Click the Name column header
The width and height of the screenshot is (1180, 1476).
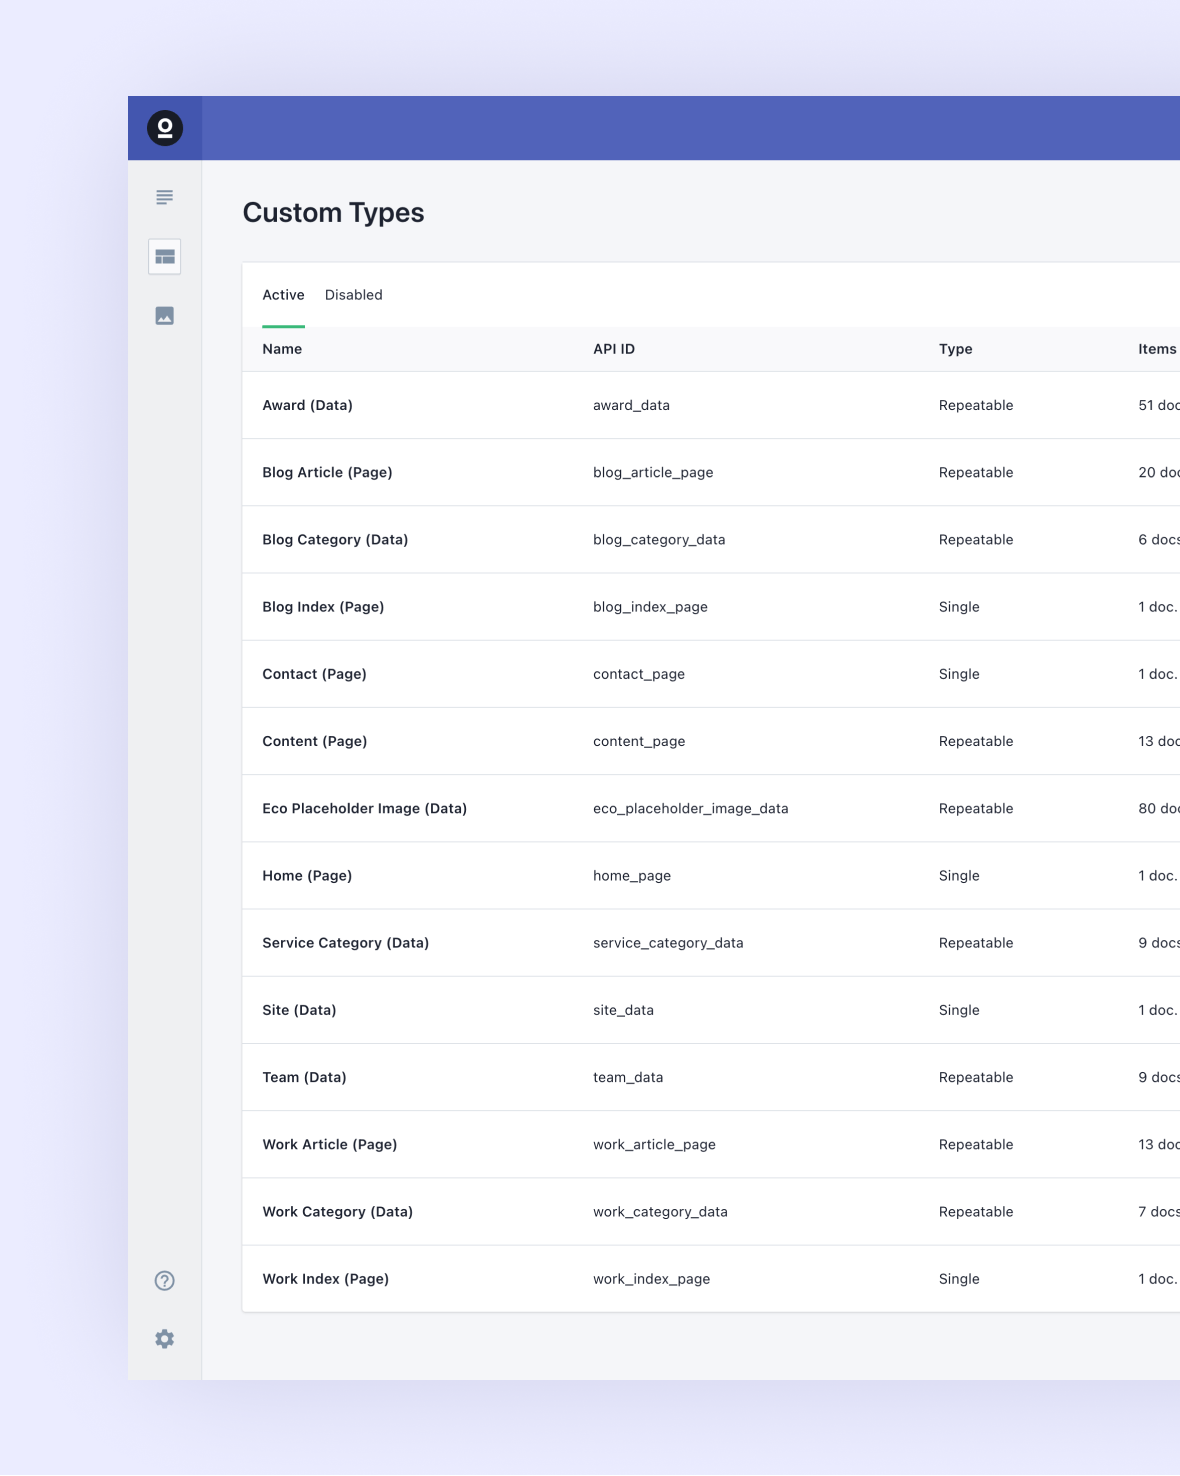(282, 349)
